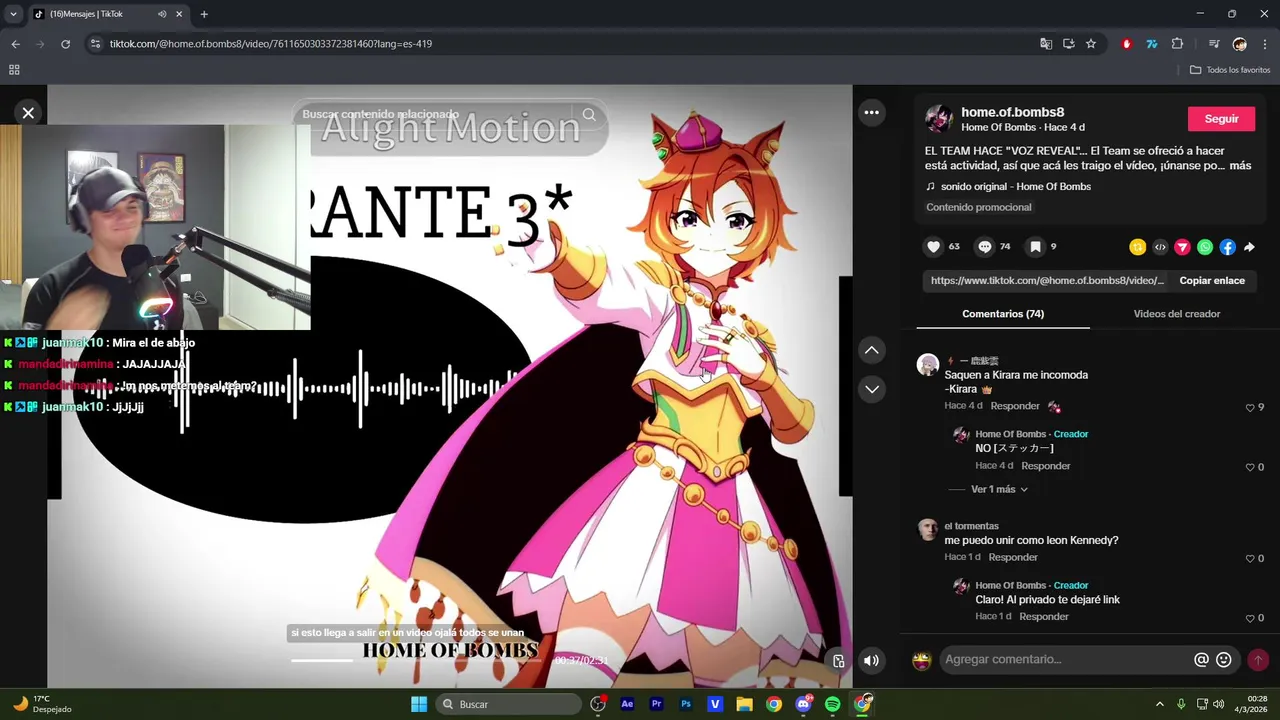The width and height of the screenshot is (1280, 720).
Task: Open Chrome extensions puzzle icon
Action: coord(1177,44)
